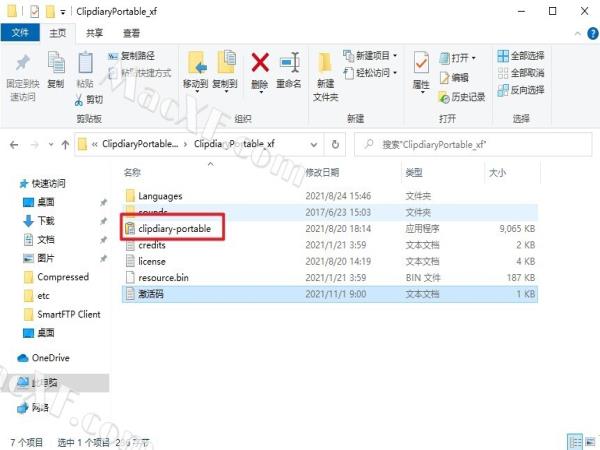Screen dimensions: 600x450
Task: Open SmartFTP Client in the sidebar
Action: [62, 315]
